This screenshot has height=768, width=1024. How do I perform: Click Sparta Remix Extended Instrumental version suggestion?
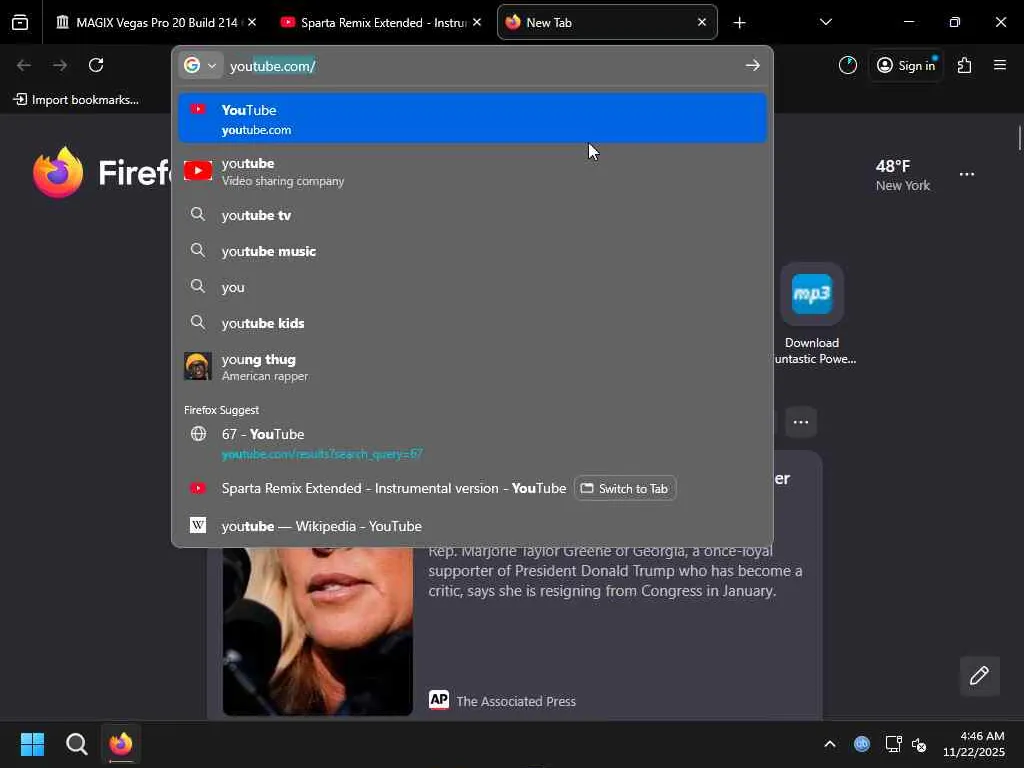[x=393, y=488]
